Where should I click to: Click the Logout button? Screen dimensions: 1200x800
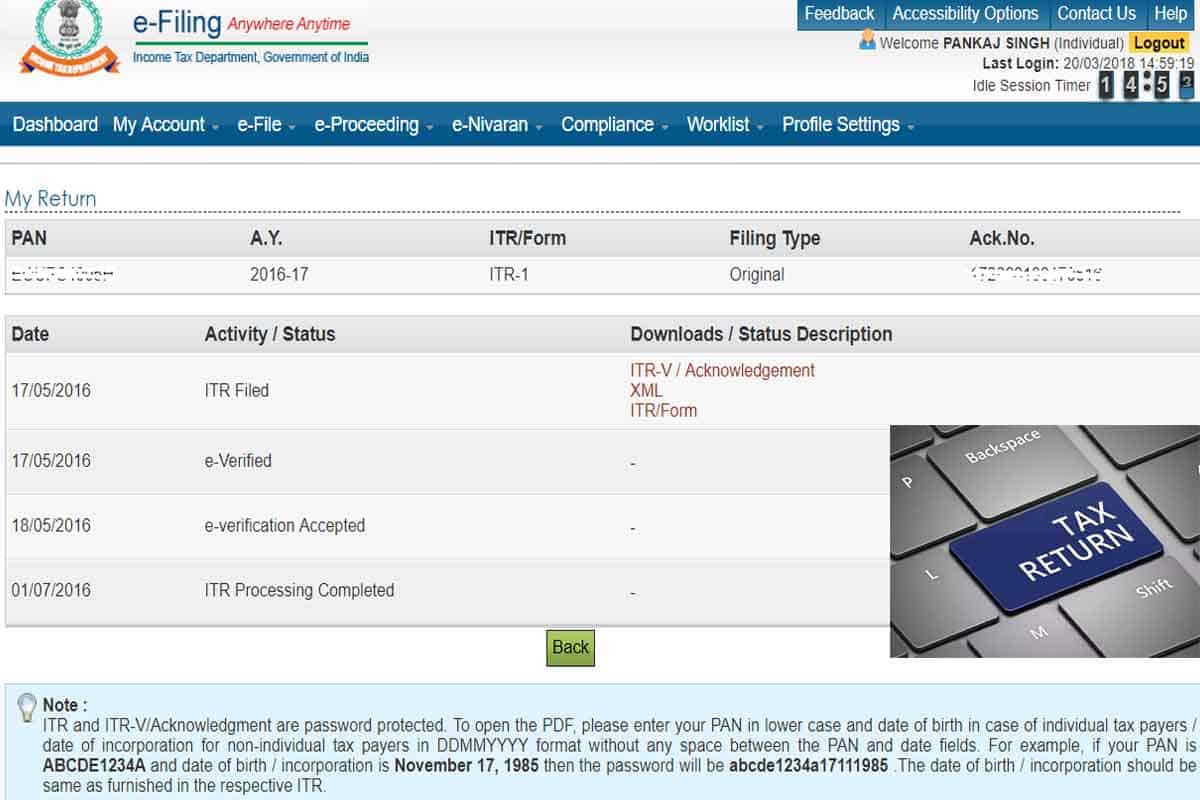[1159, 43]
